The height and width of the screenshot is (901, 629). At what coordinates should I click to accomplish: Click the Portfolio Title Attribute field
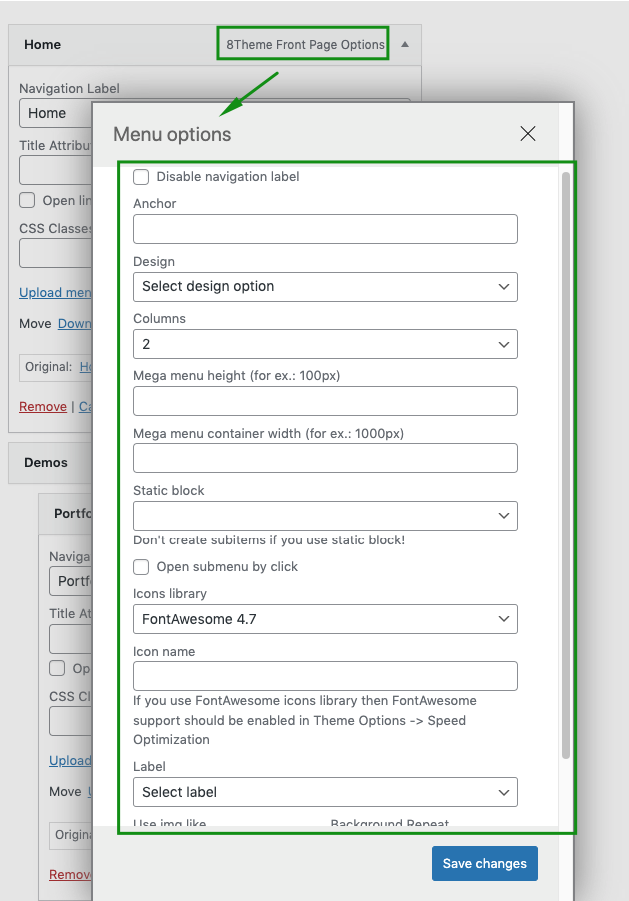tap(71, 639)
